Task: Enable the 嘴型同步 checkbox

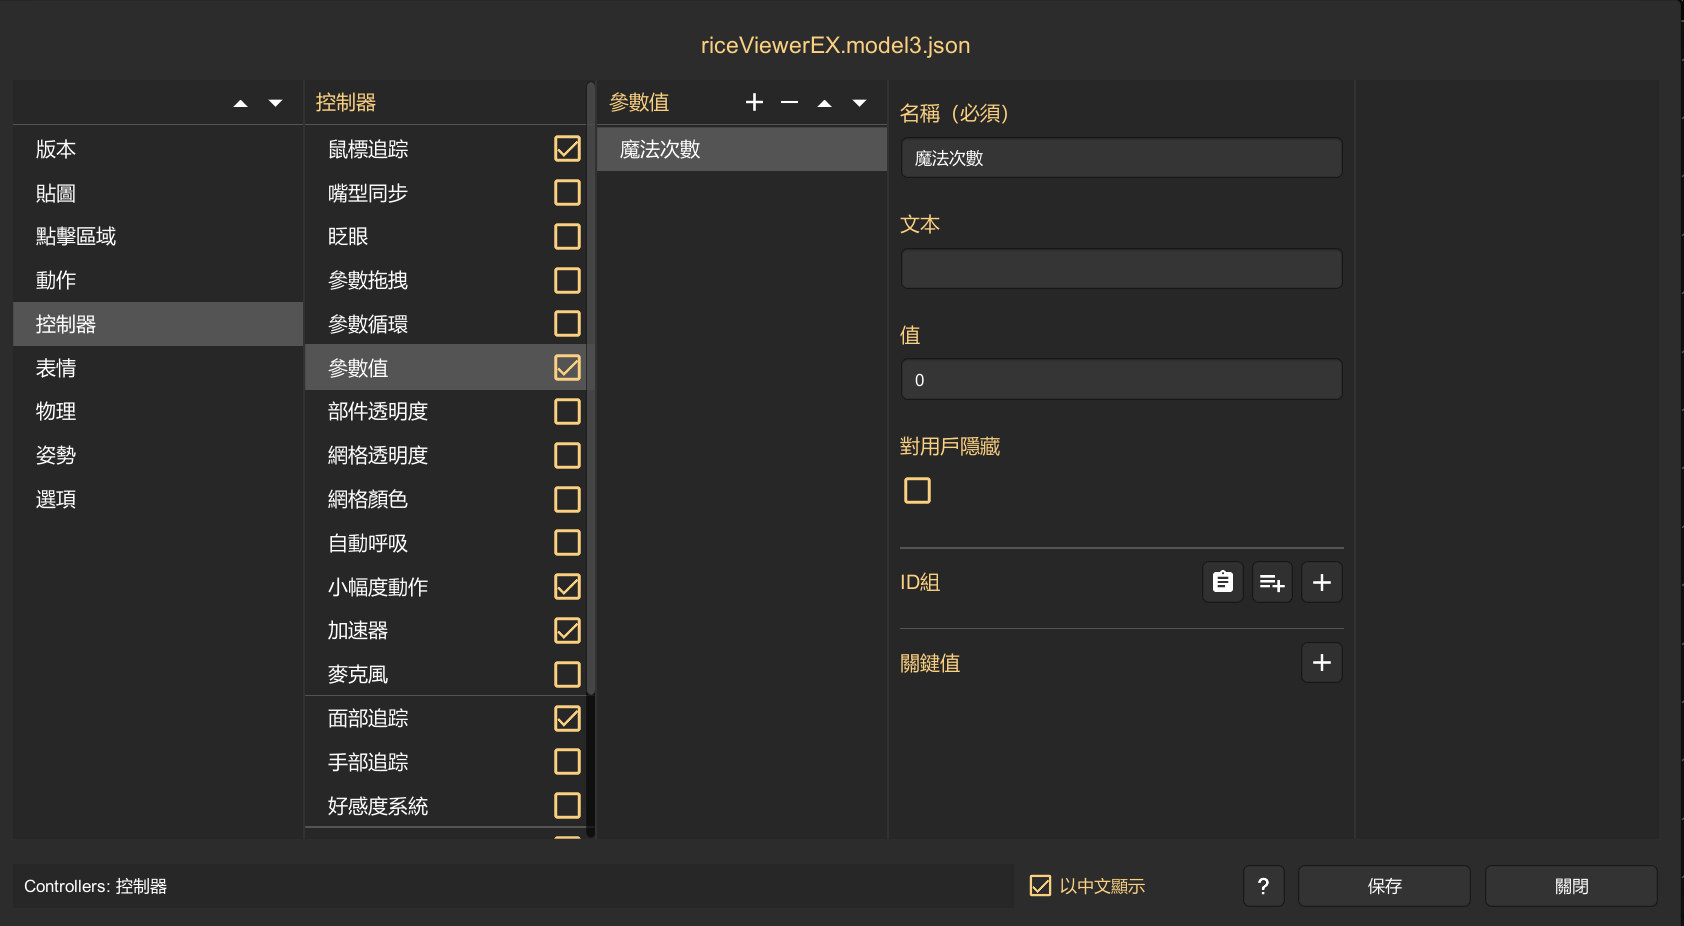Action: tap(567, 192)
